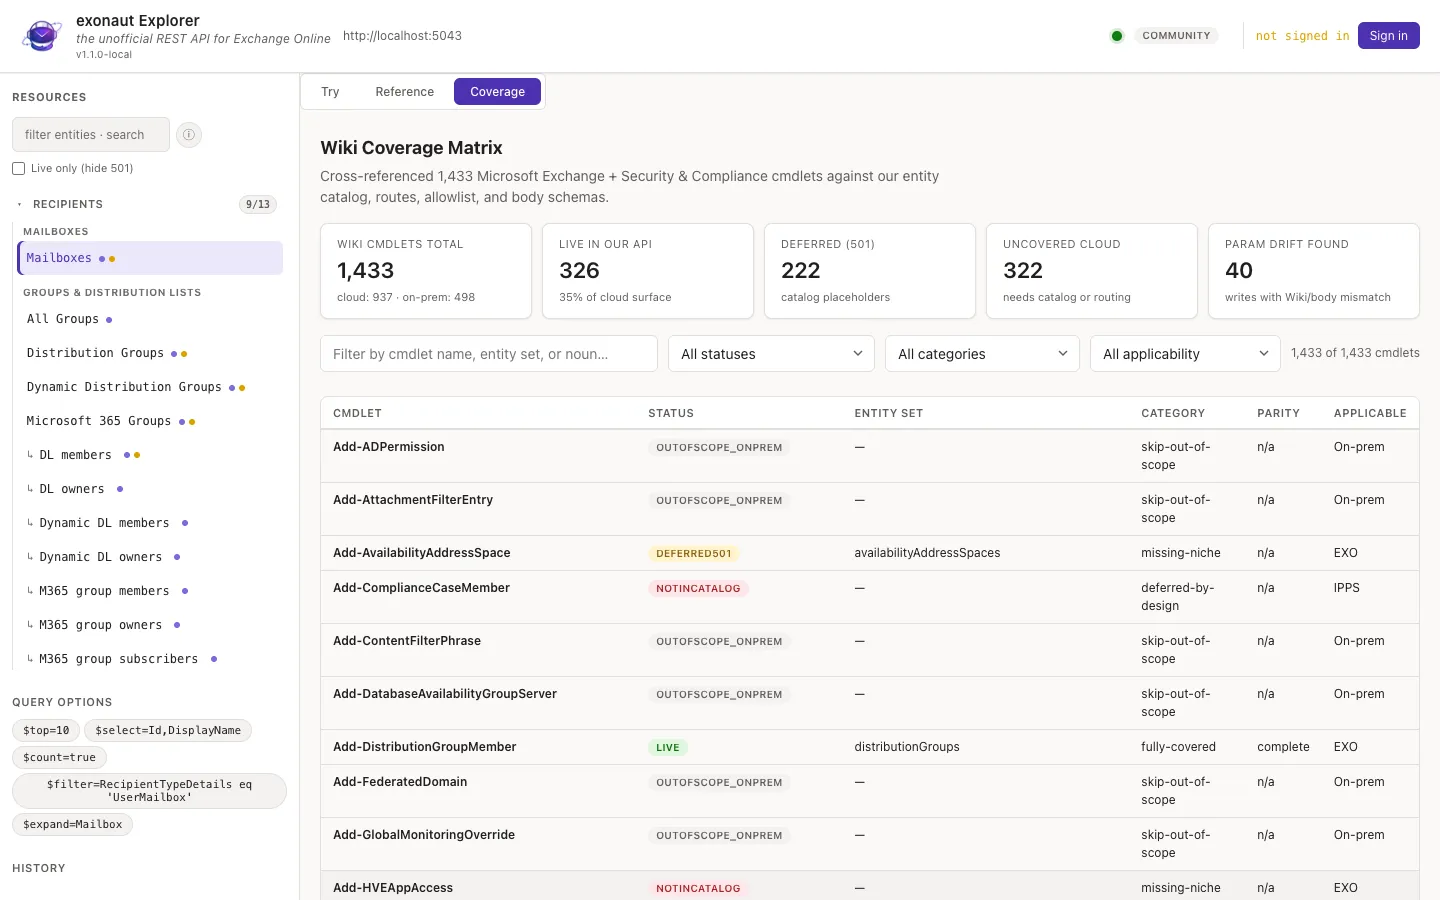Click the $count=true chip

[x=59, y=758]
